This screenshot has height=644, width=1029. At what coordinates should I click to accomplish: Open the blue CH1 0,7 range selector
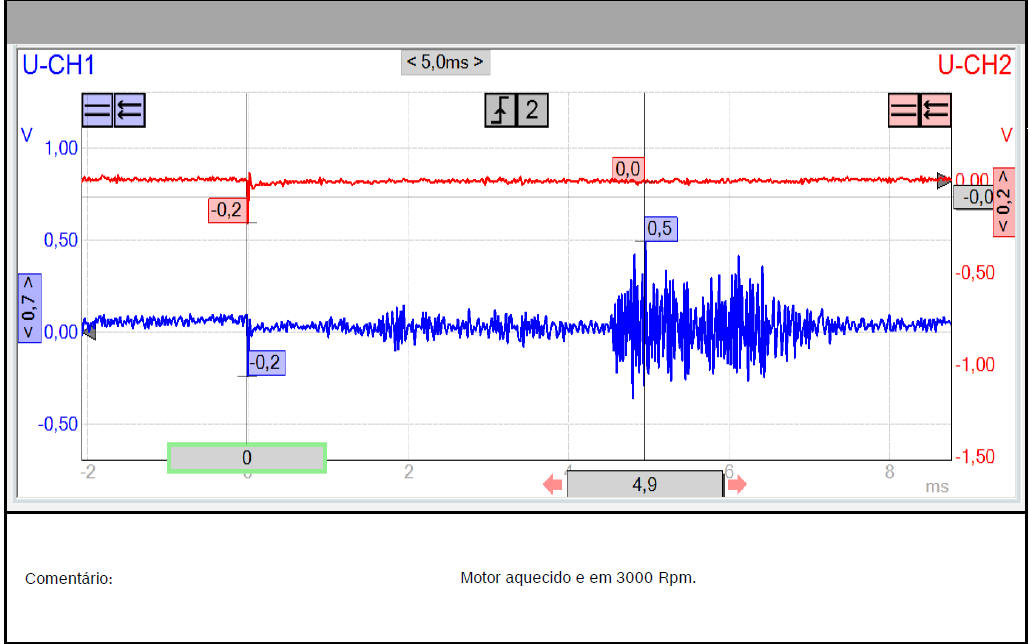(x=29, y=307)
